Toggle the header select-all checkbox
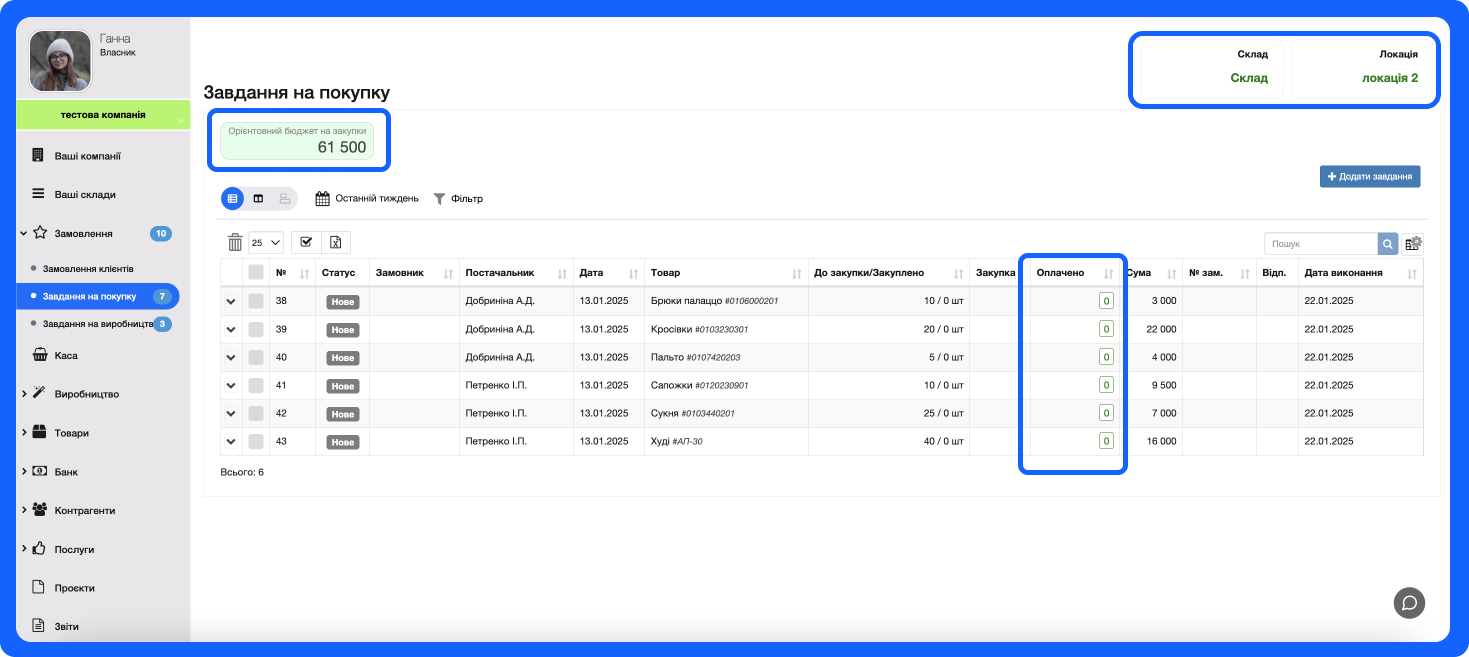Image resolution: width=1469 pixels, height=657 pixels. coord(256,273)
